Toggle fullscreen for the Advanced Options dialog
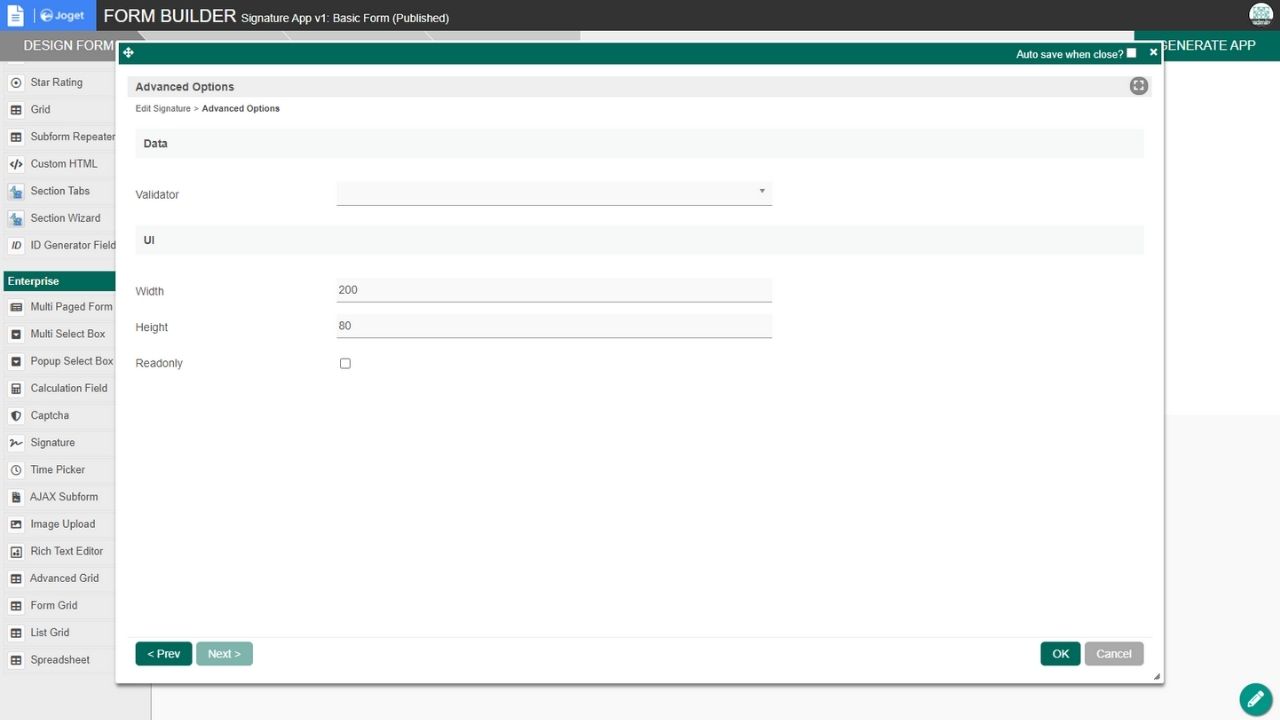Screen dimensions: 1280x720 point(1139,86)
